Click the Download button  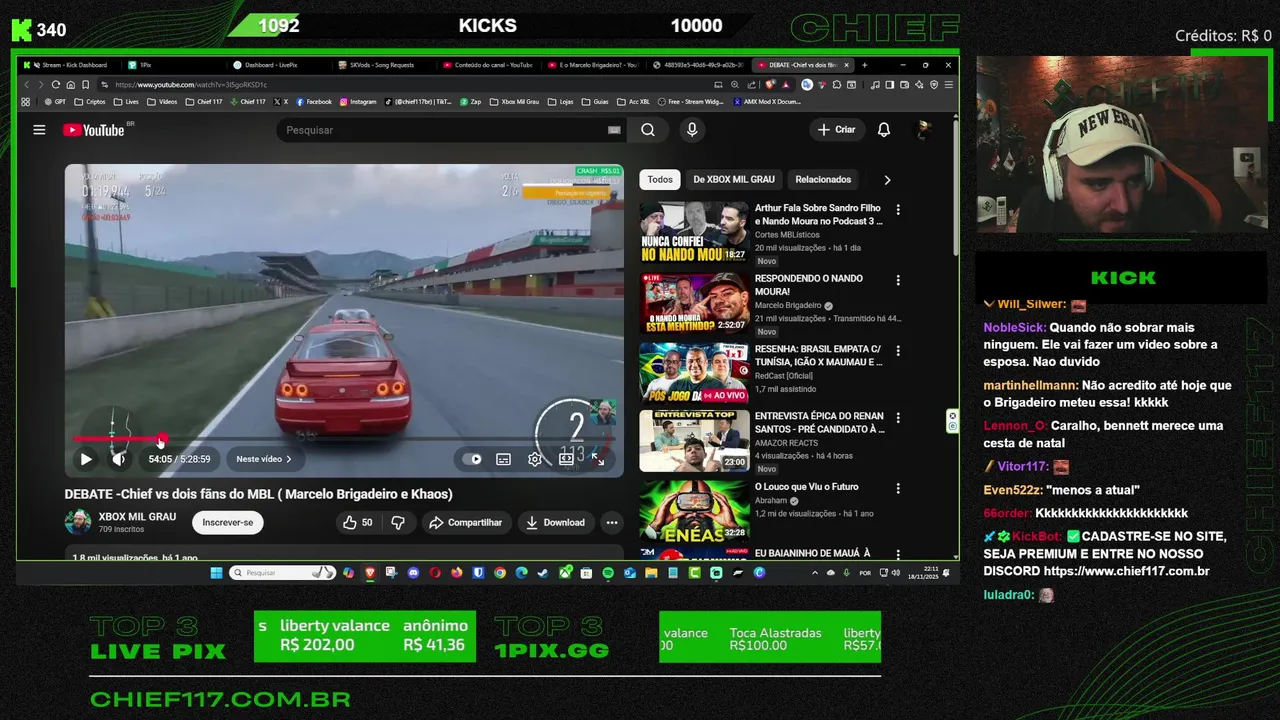[x=555, y=522]
